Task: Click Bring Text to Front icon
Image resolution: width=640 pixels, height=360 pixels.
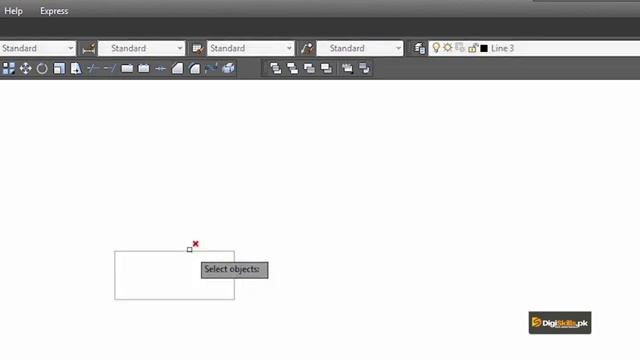Action: click(x=347, y=68)
